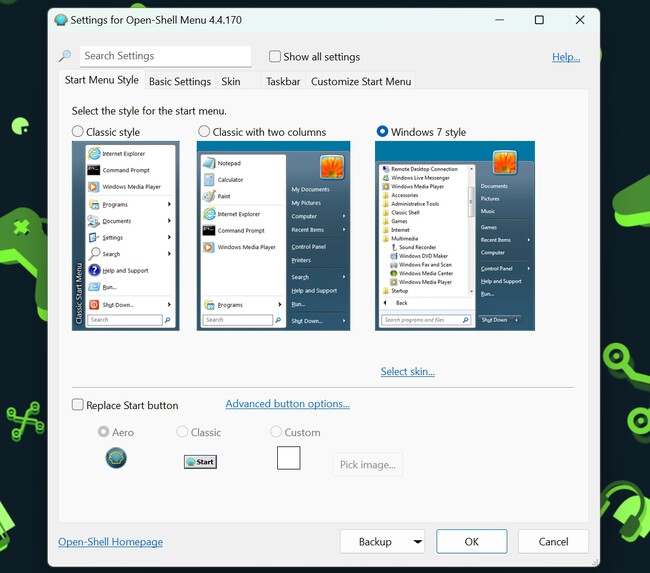Viewport: 650px width, 573px height.
Task: Open the Help link
Action: coord(566,57)
